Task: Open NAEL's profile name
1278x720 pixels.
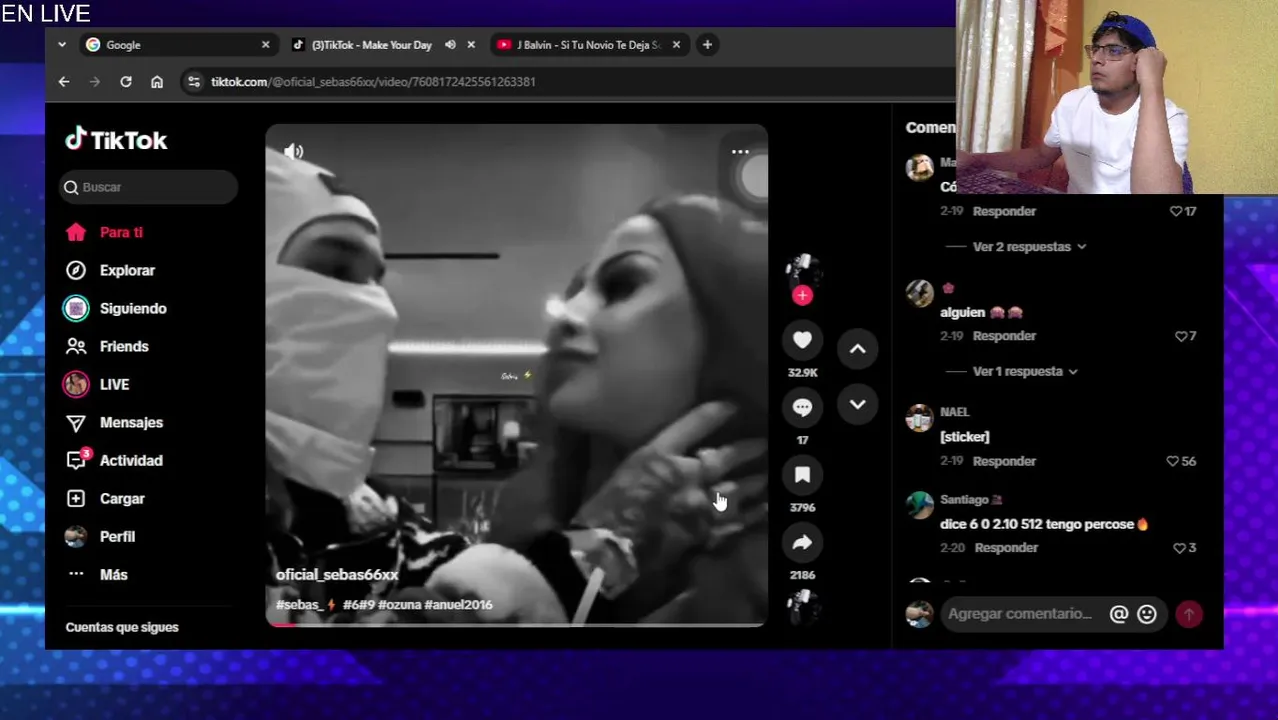Action: [x=954, y=412]
